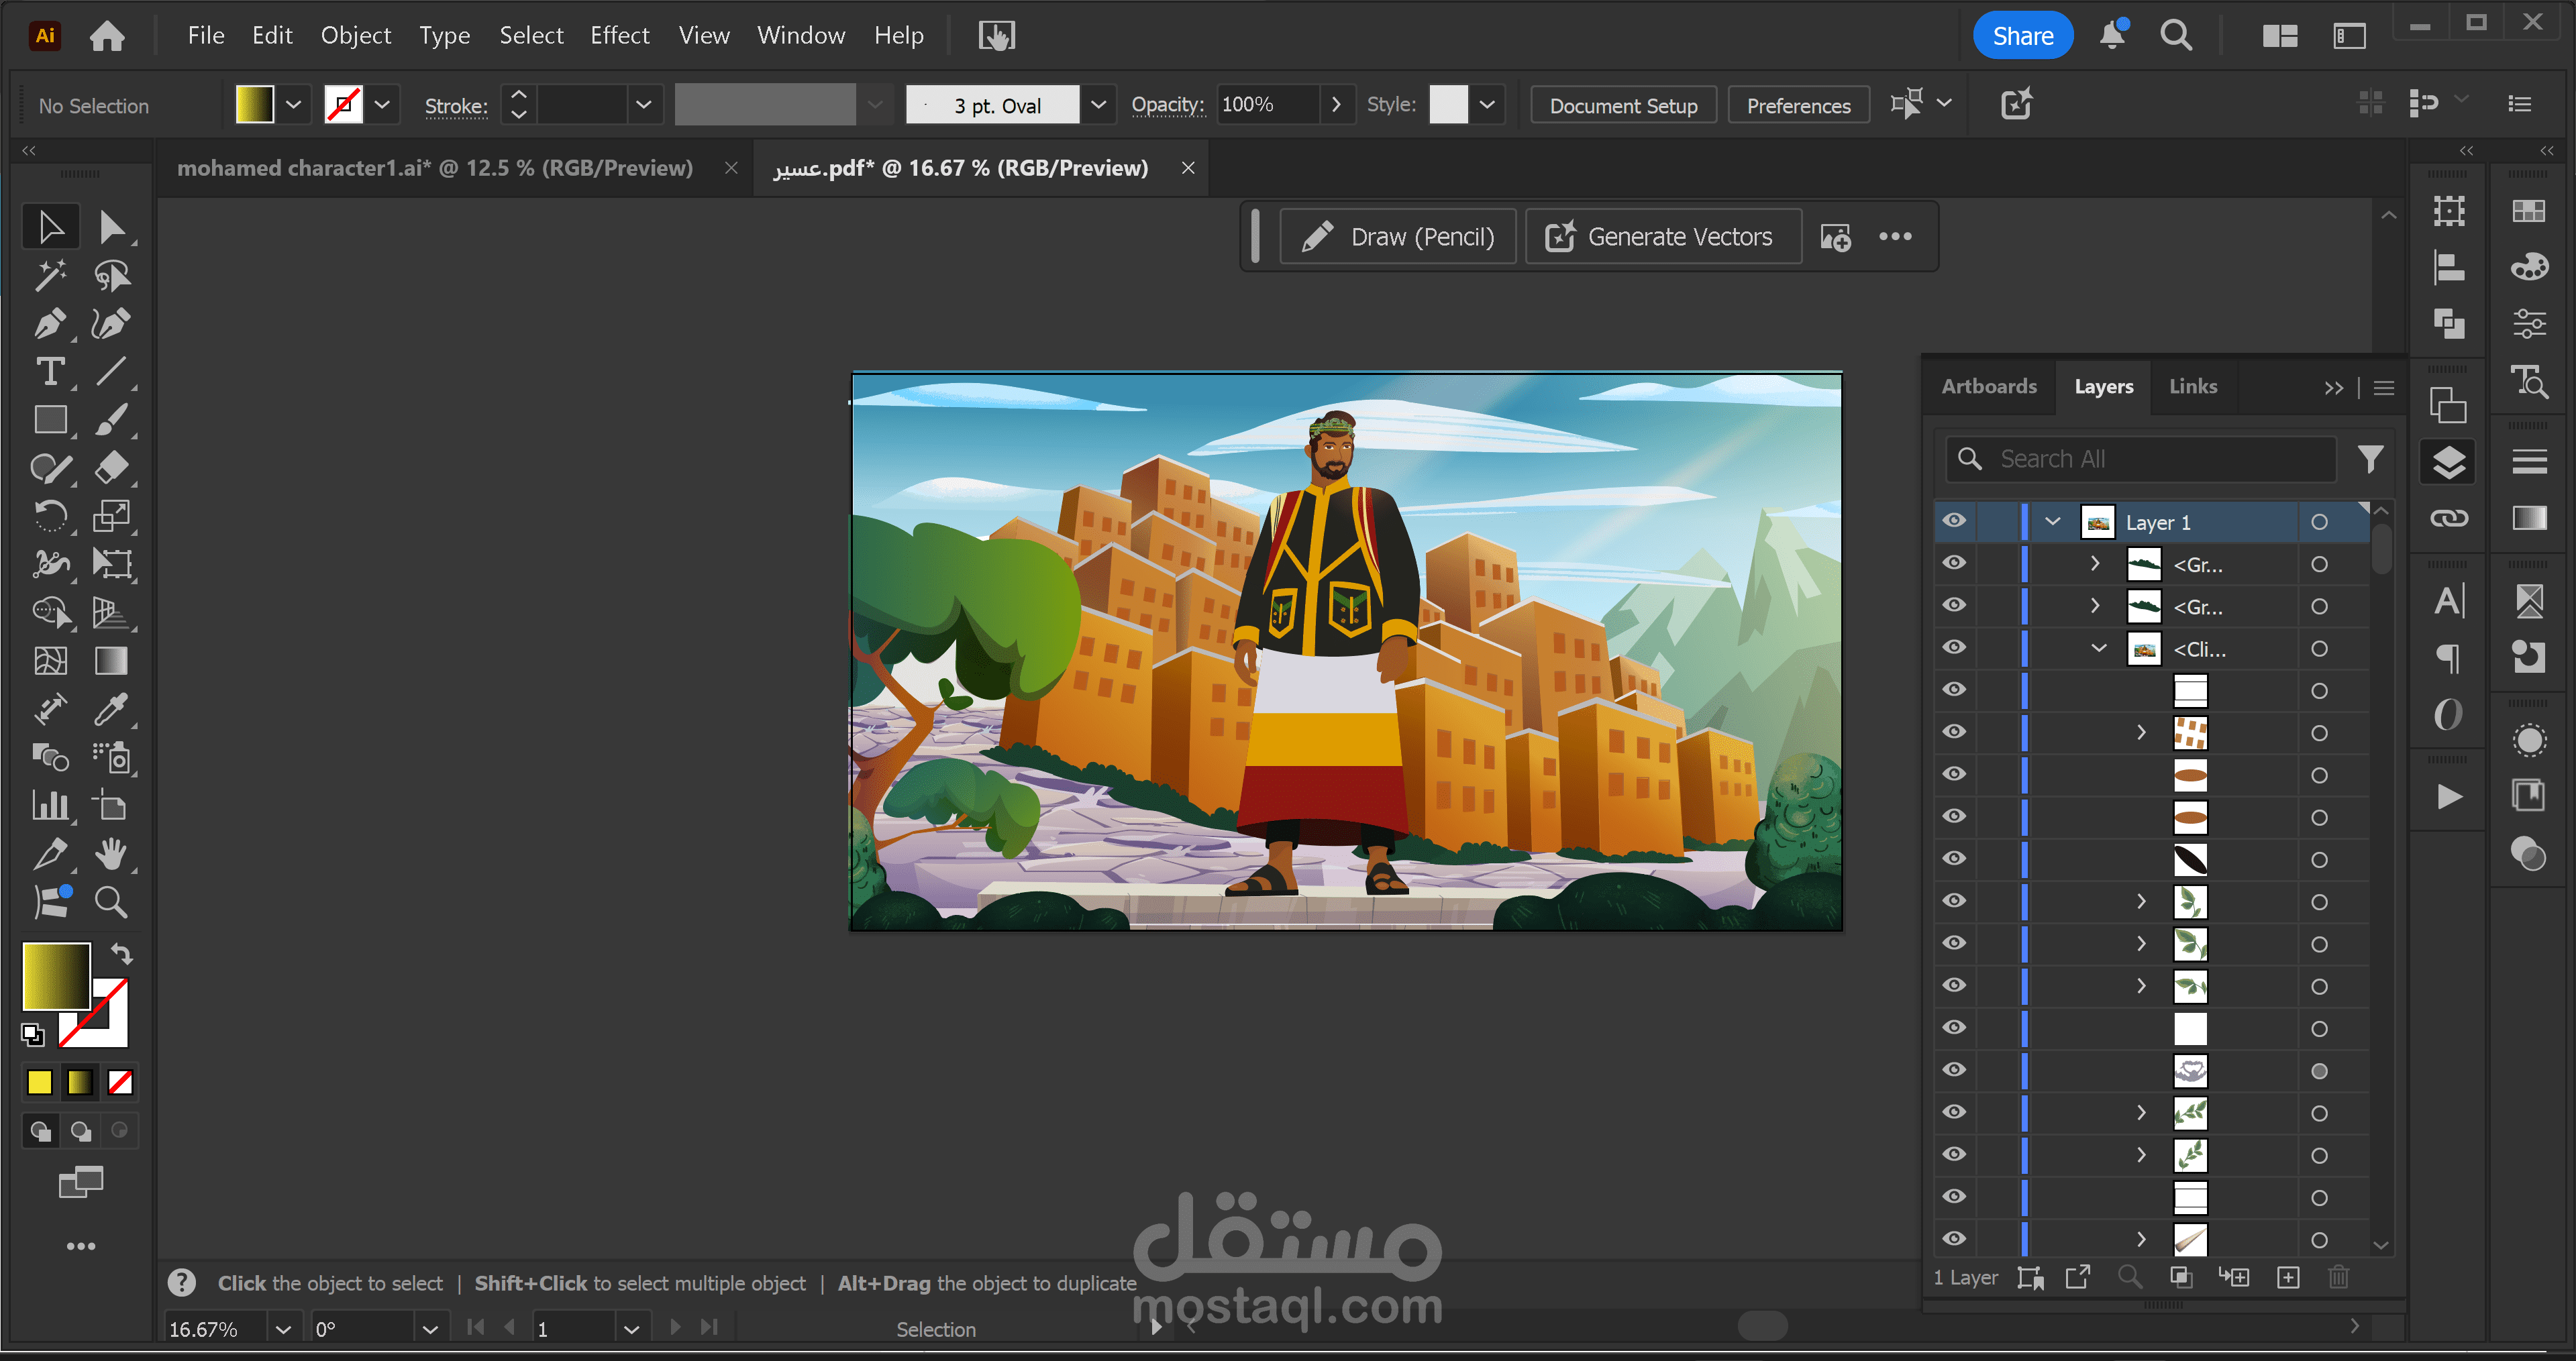Select the Zoom tool in toolbar
The width and height of the screenshot is (2576, 1361).
click(x=112, y=902)
